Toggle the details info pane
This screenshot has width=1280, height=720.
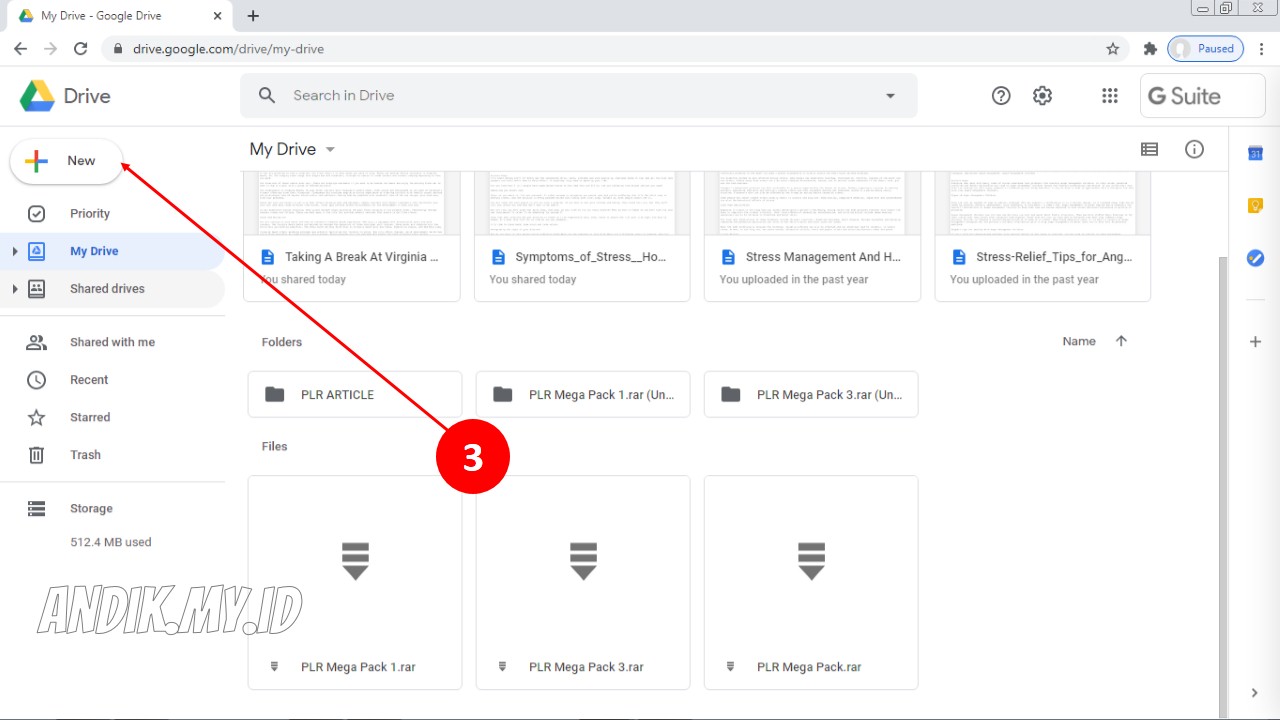[x=1194, y=148]
